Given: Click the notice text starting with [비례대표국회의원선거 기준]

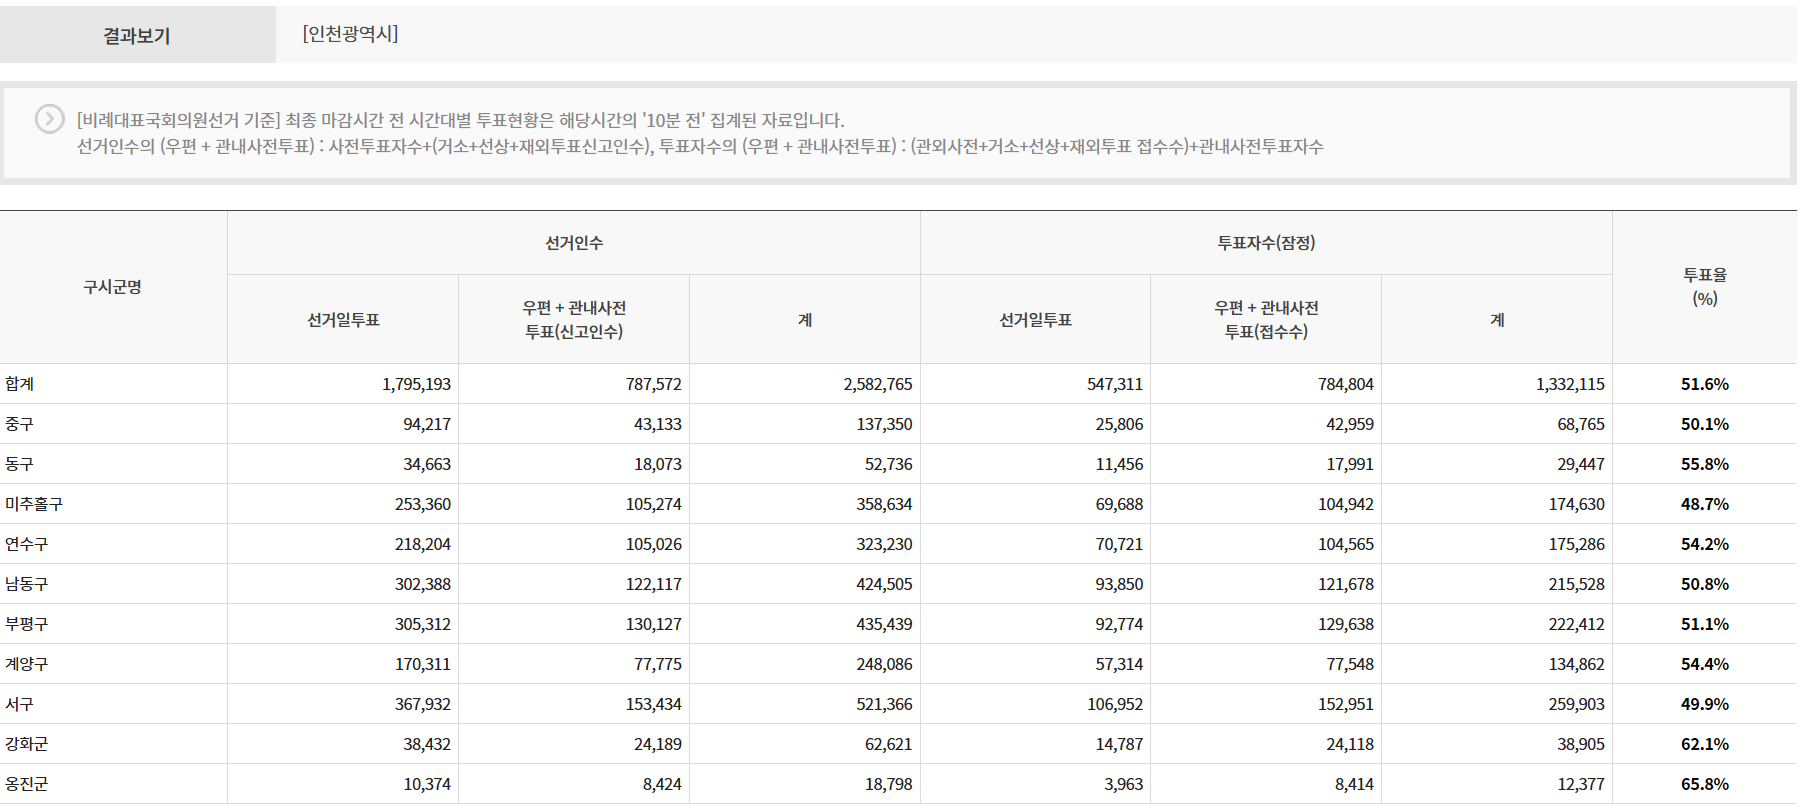Looking at the screenshot, I should (460, 120).
